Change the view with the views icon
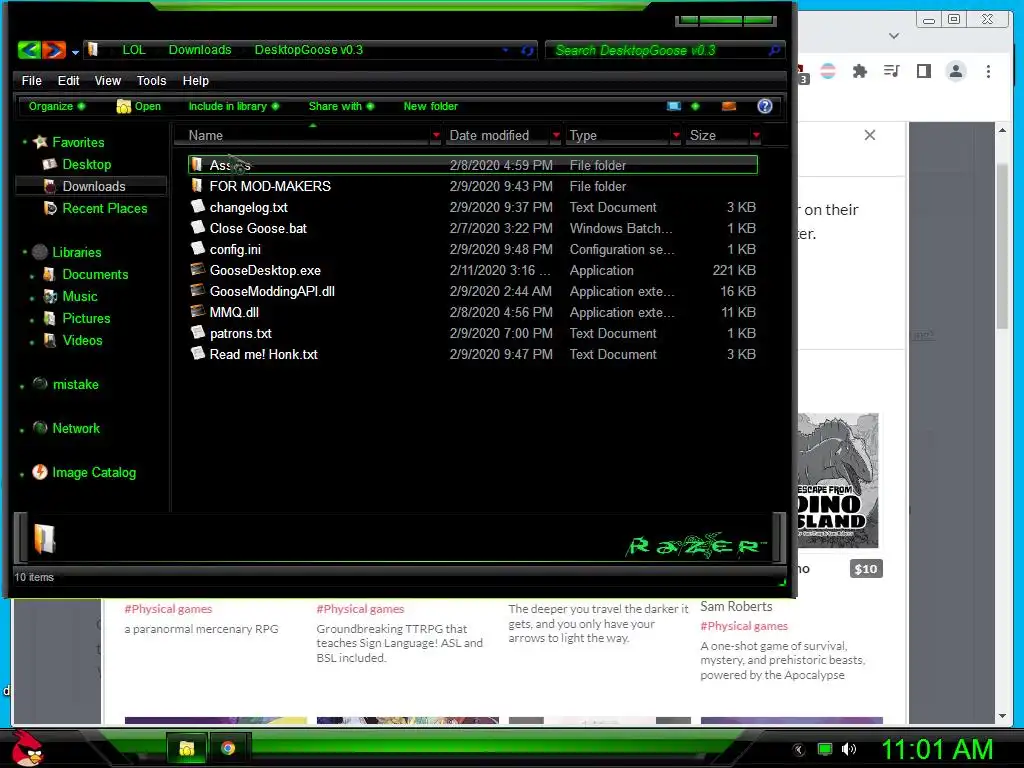The width and height of the screenshot is (1024, 768). [x=673, y=106]
